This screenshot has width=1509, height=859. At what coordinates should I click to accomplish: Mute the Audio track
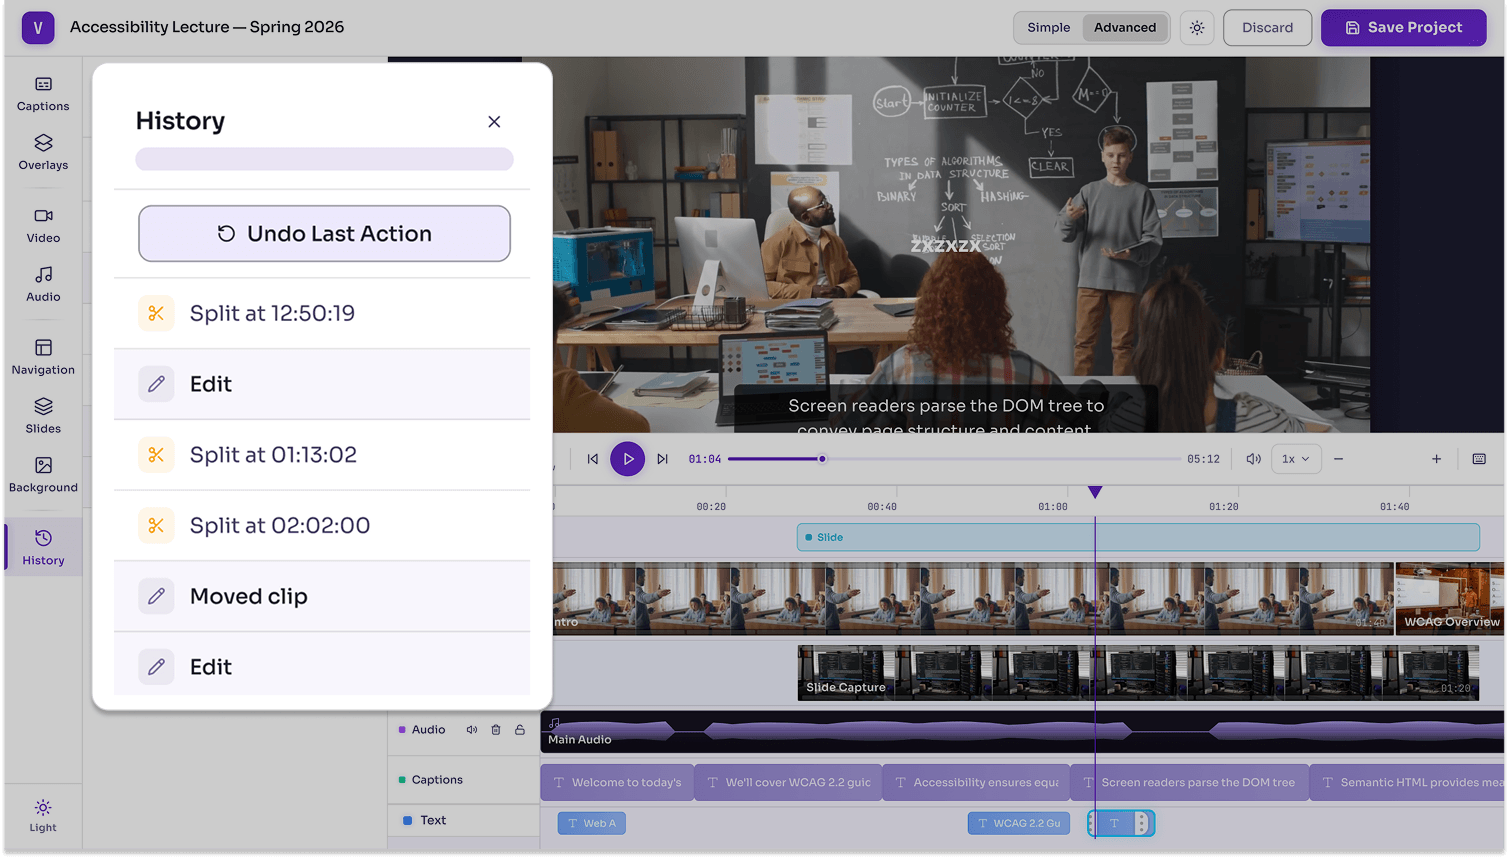(472, 730)
